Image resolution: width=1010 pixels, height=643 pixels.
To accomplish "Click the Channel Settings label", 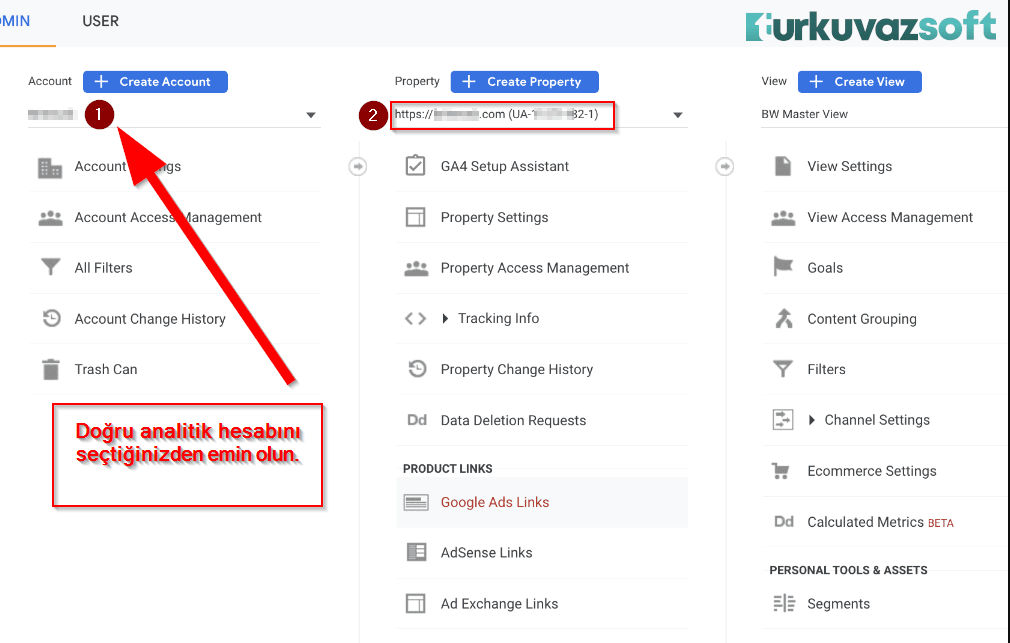I will (877, 420).
